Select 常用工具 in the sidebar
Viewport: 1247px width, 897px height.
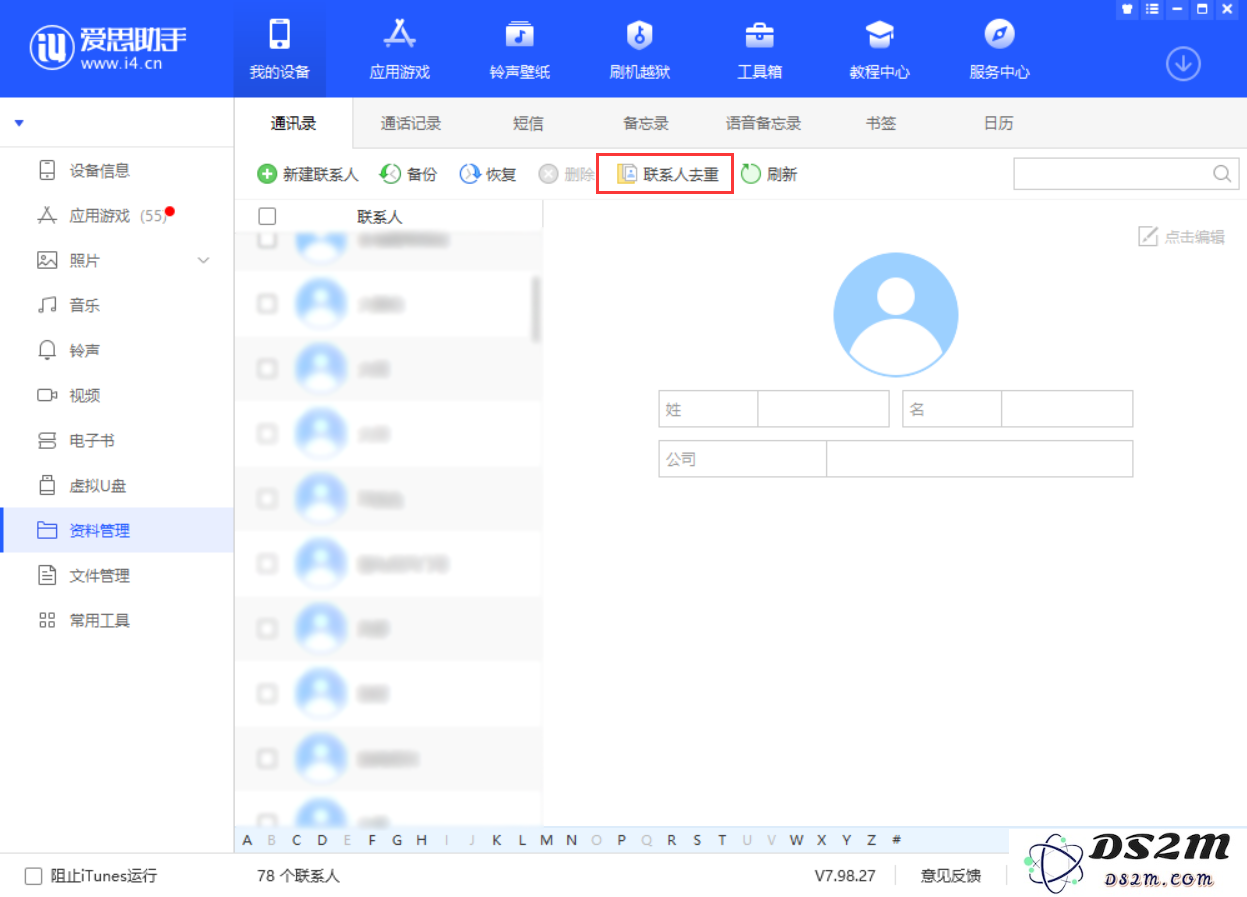[x=117, y=621]
